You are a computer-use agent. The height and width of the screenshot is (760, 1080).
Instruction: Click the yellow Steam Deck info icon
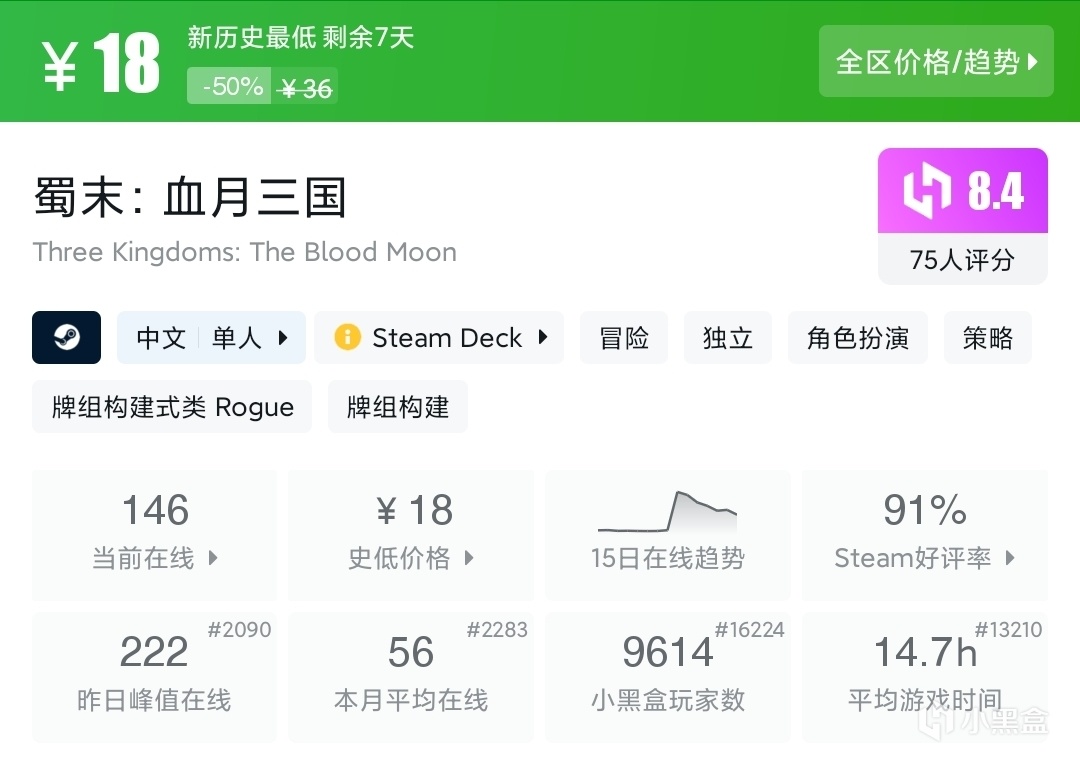[347, 337]
